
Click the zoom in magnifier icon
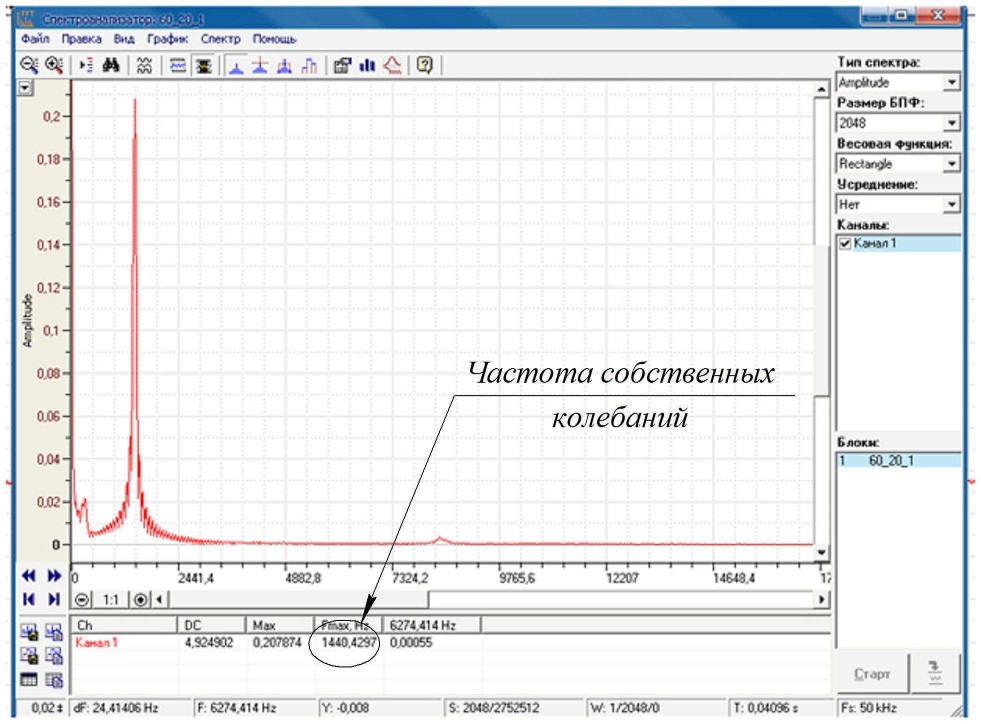53,64
